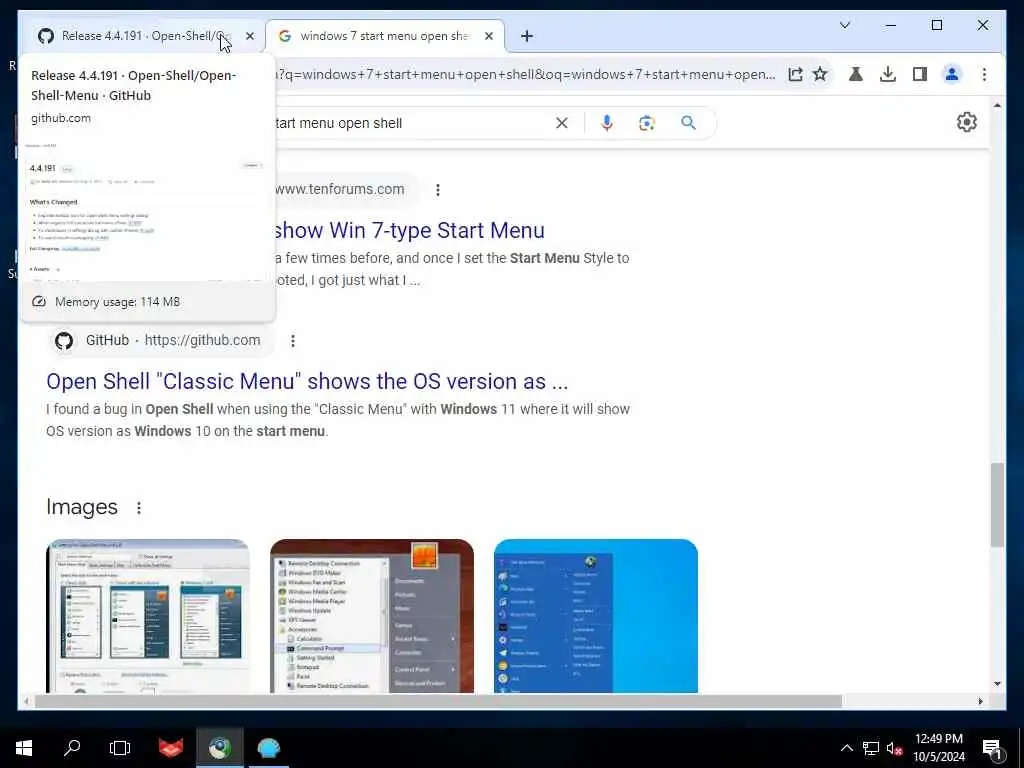Viewport: 1024px width, 768px height.
Task: Open the tab search dropdown arrow
Action: tap(844, 25)
